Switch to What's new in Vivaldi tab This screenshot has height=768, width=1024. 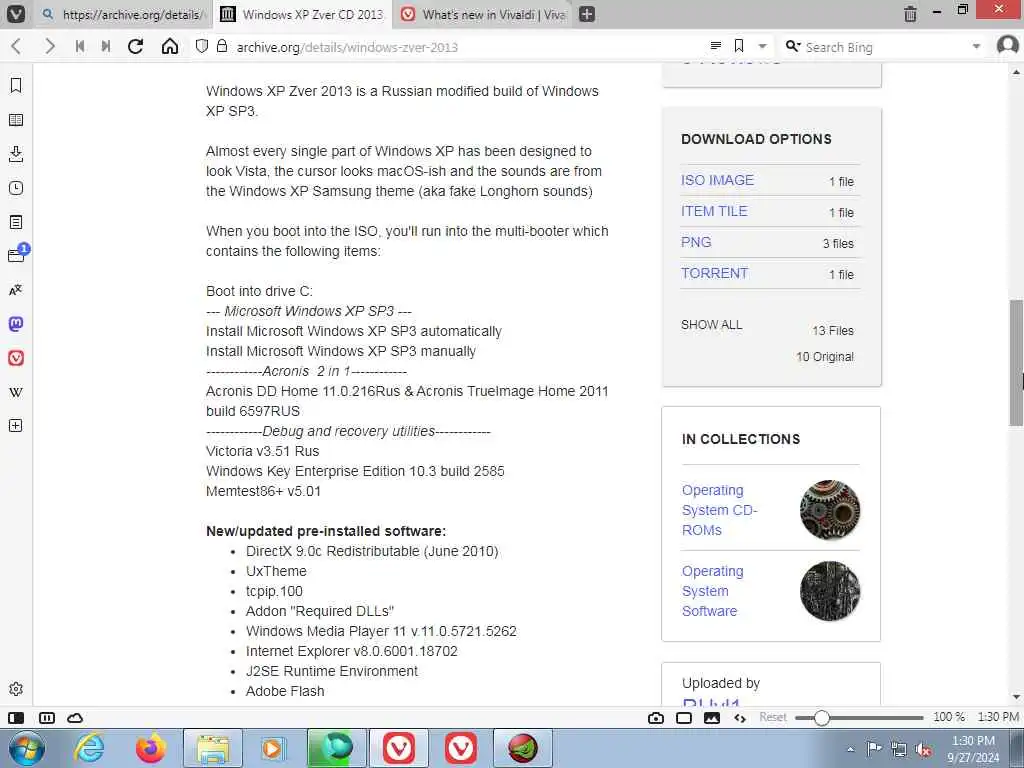(x=484, y=14)
